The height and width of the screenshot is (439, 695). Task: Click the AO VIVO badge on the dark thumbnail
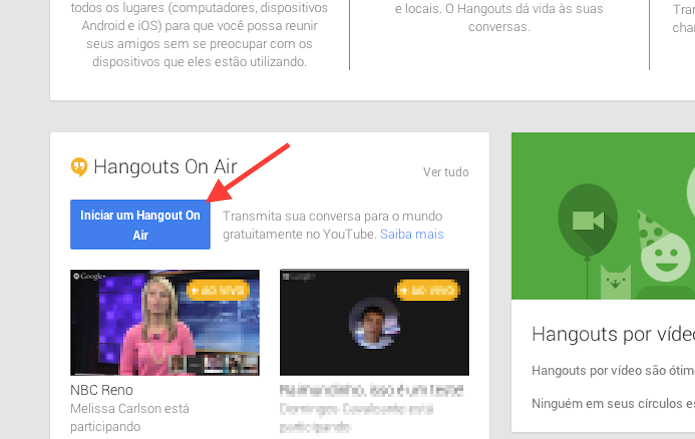pos(428,290)
